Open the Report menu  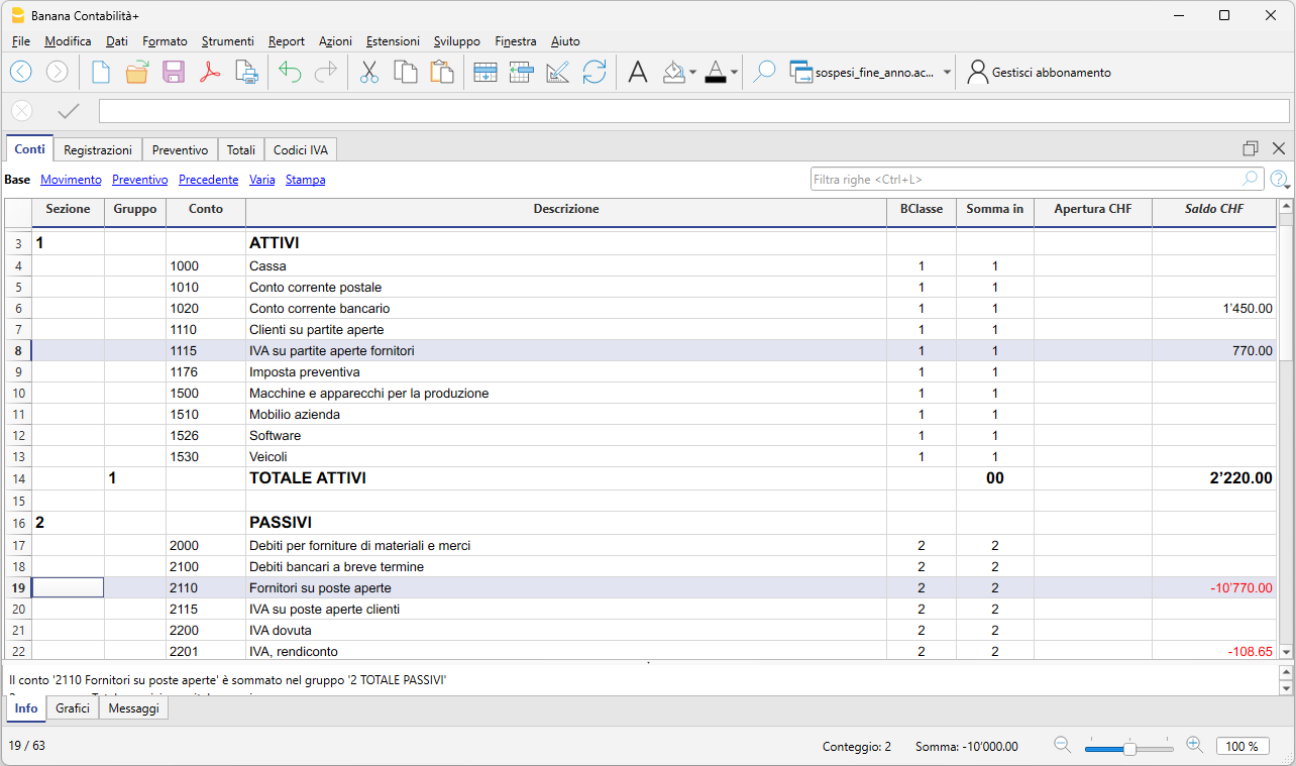click(287, 41)
